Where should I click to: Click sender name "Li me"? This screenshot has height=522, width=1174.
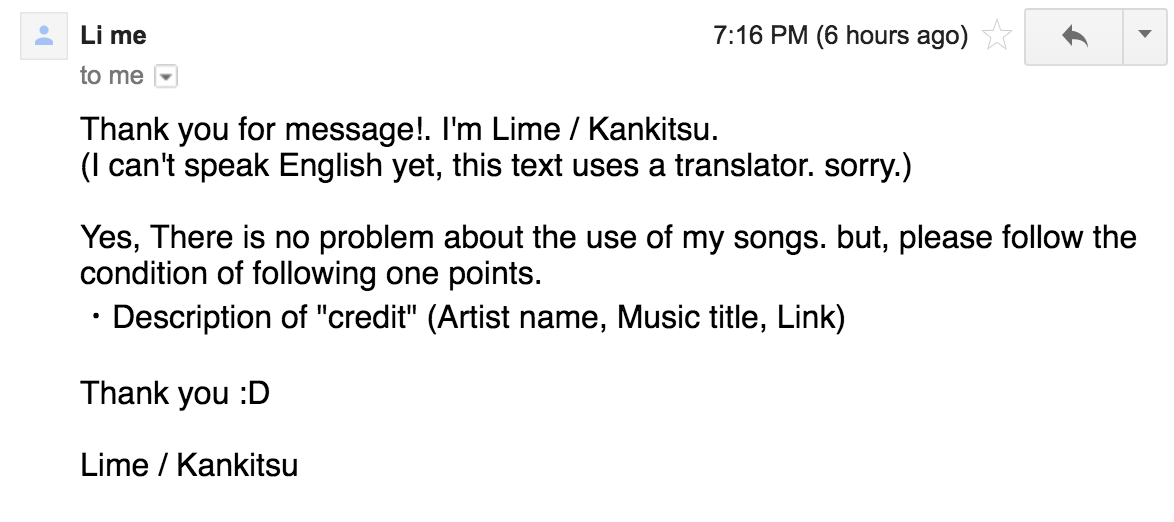tap(113, 36)
